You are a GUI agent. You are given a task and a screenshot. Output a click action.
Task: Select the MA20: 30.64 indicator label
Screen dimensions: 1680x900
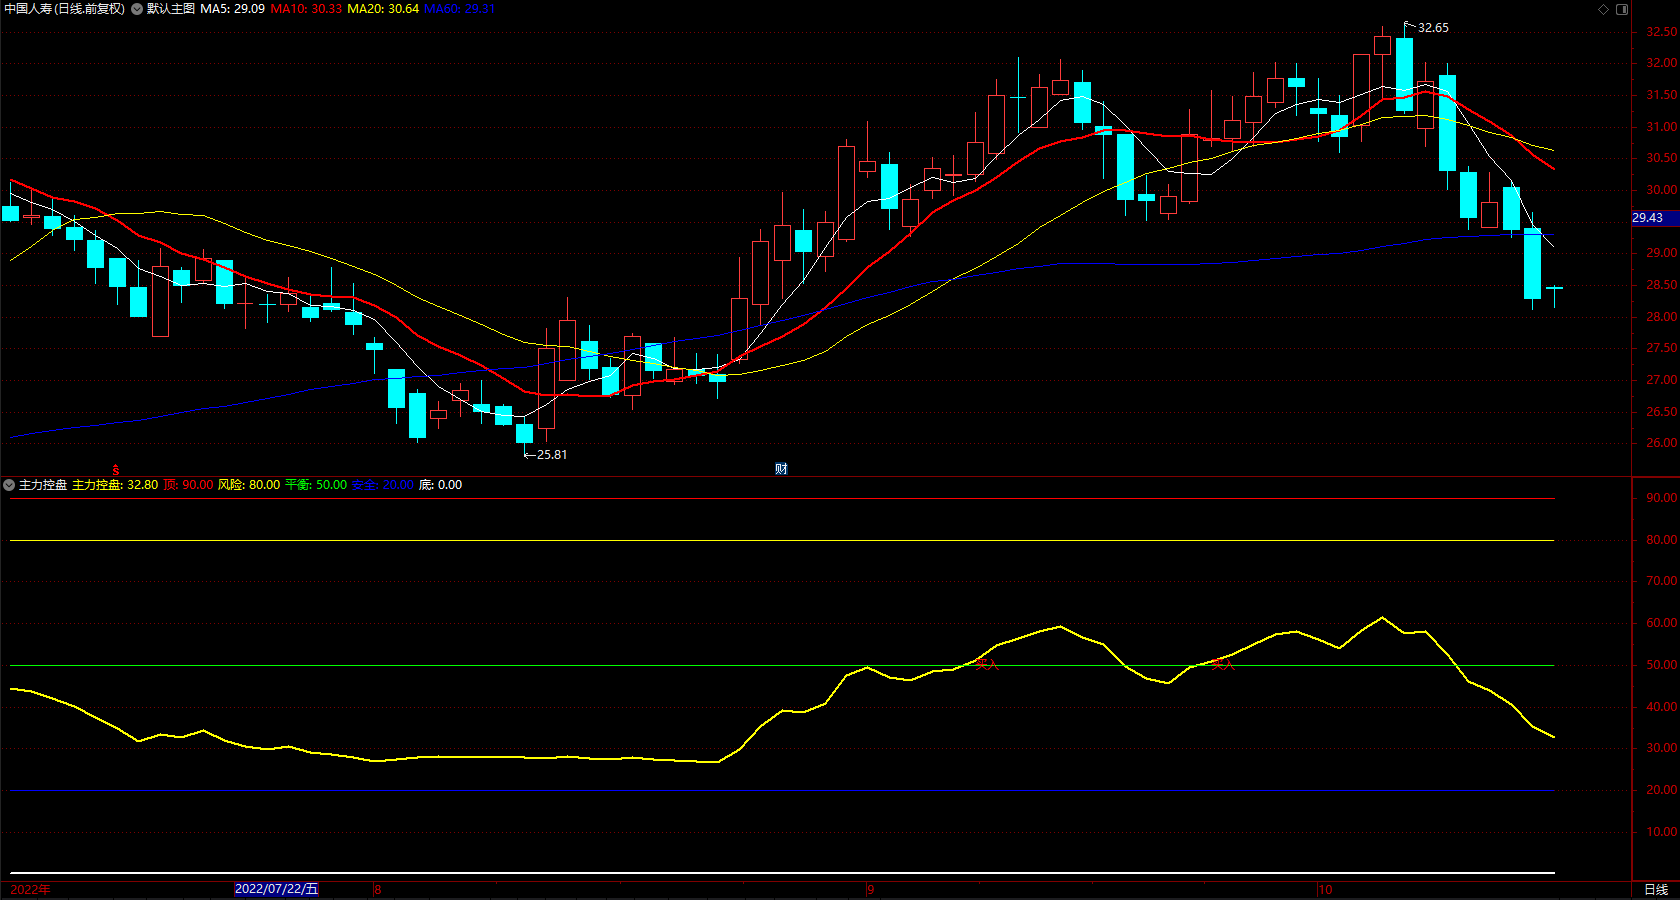(x=383, y=9)
